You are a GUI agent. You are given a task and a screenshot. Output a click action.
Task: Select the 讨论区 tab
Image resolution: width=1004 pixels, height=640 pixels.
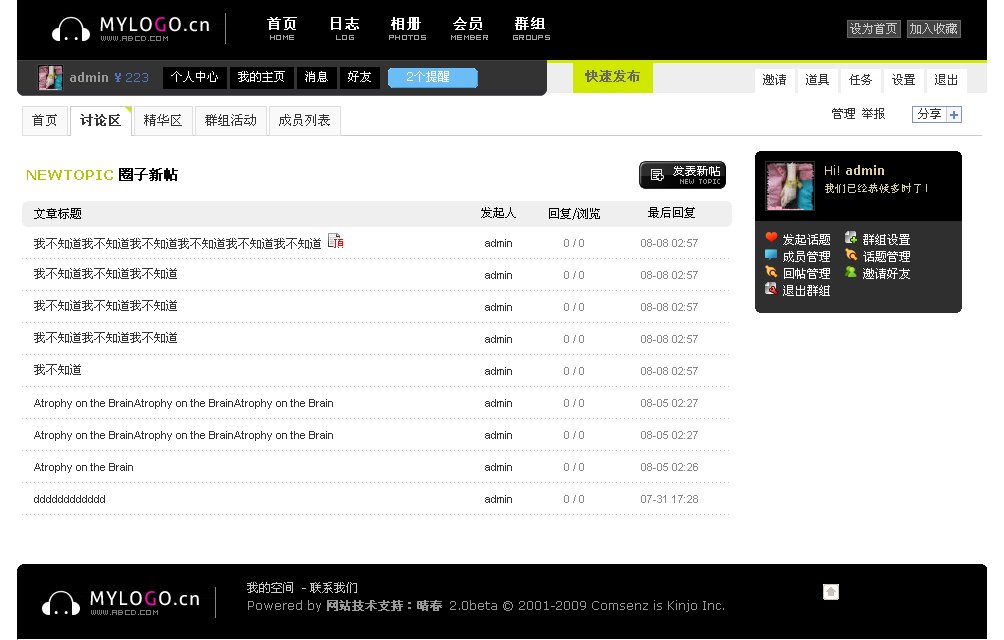[101, 120]
